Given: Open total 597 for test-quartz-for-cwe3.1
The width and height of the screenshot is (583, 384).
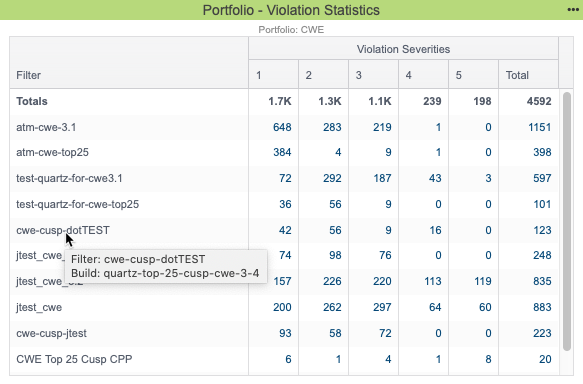Looking at the screenshot, I should tap(542, 178).
